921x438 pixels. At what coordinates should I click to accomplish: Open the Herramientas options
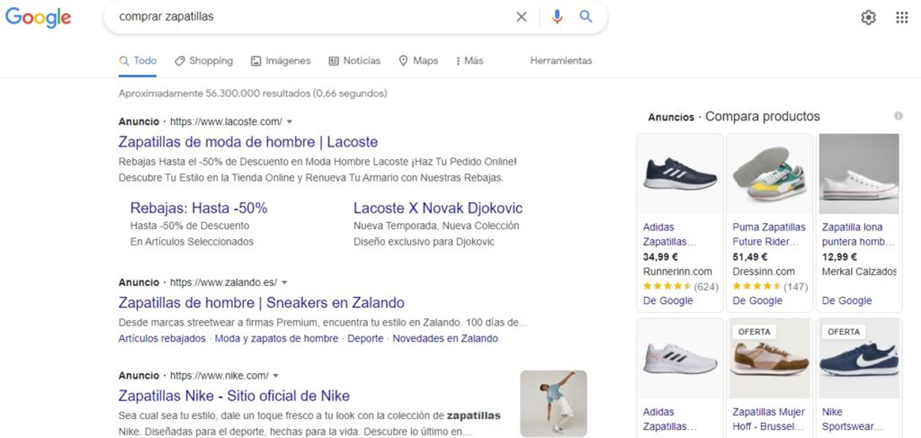[x=561, y=60]
